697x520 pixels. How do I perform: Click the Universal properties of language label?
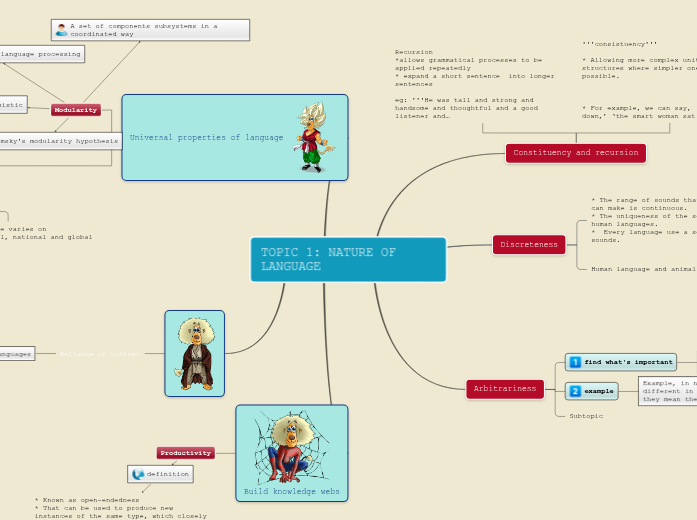pos(207,138)
